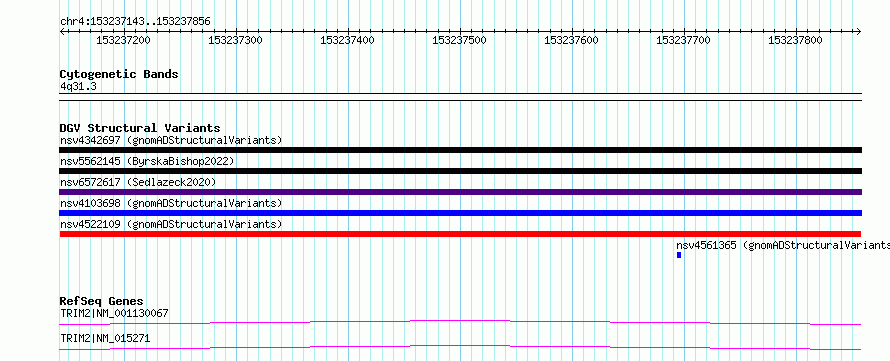Click the DGV Structural Variants track heading

pos(140,128)
